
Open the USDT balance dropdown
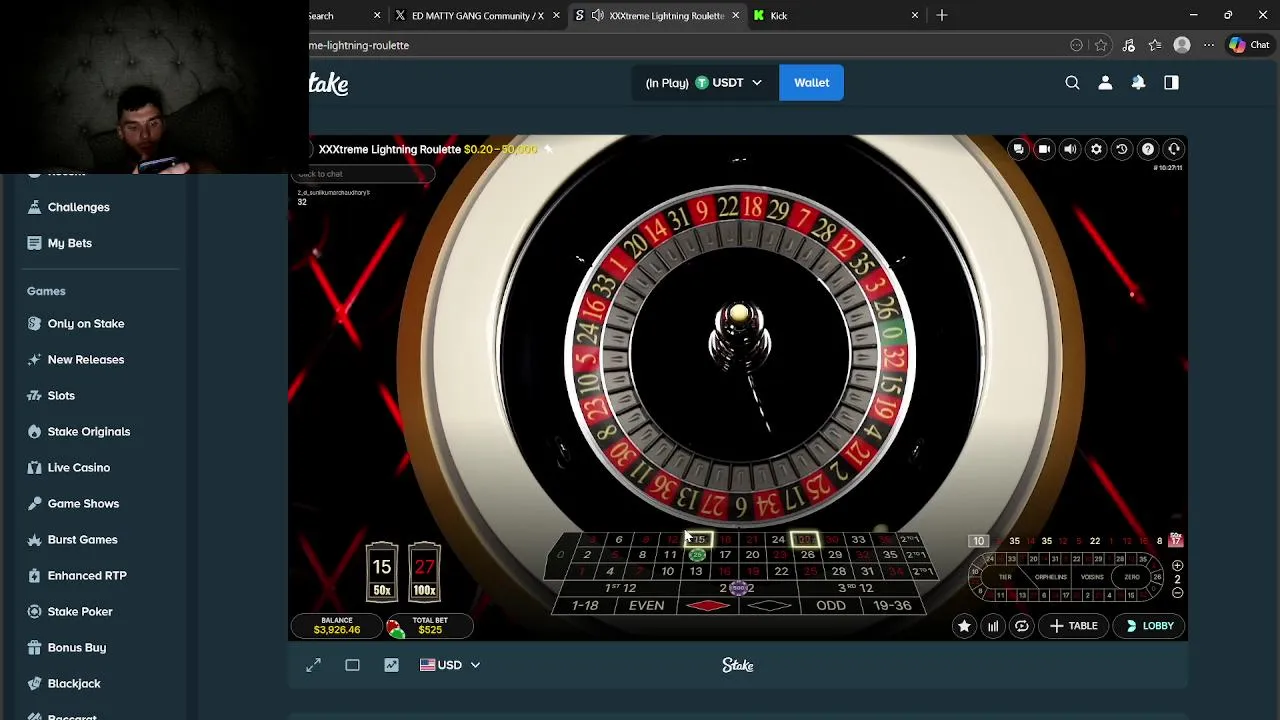[703, 83]
